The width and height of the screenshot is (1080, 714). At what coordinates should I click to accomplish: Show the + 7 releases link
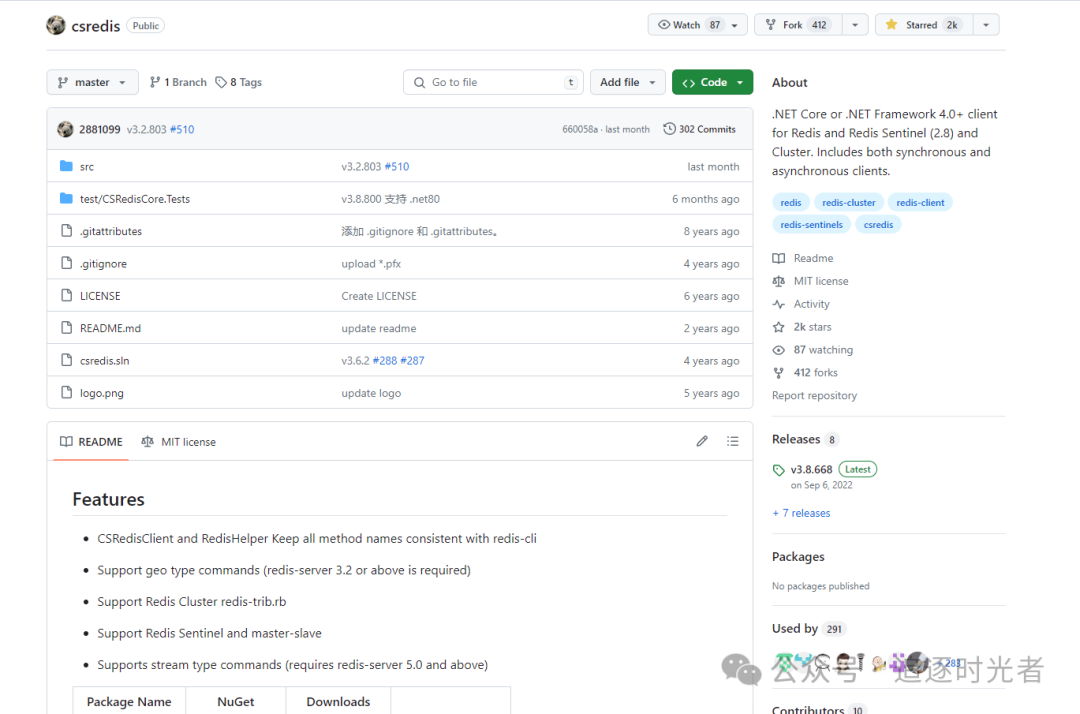(x=801, y=513)
